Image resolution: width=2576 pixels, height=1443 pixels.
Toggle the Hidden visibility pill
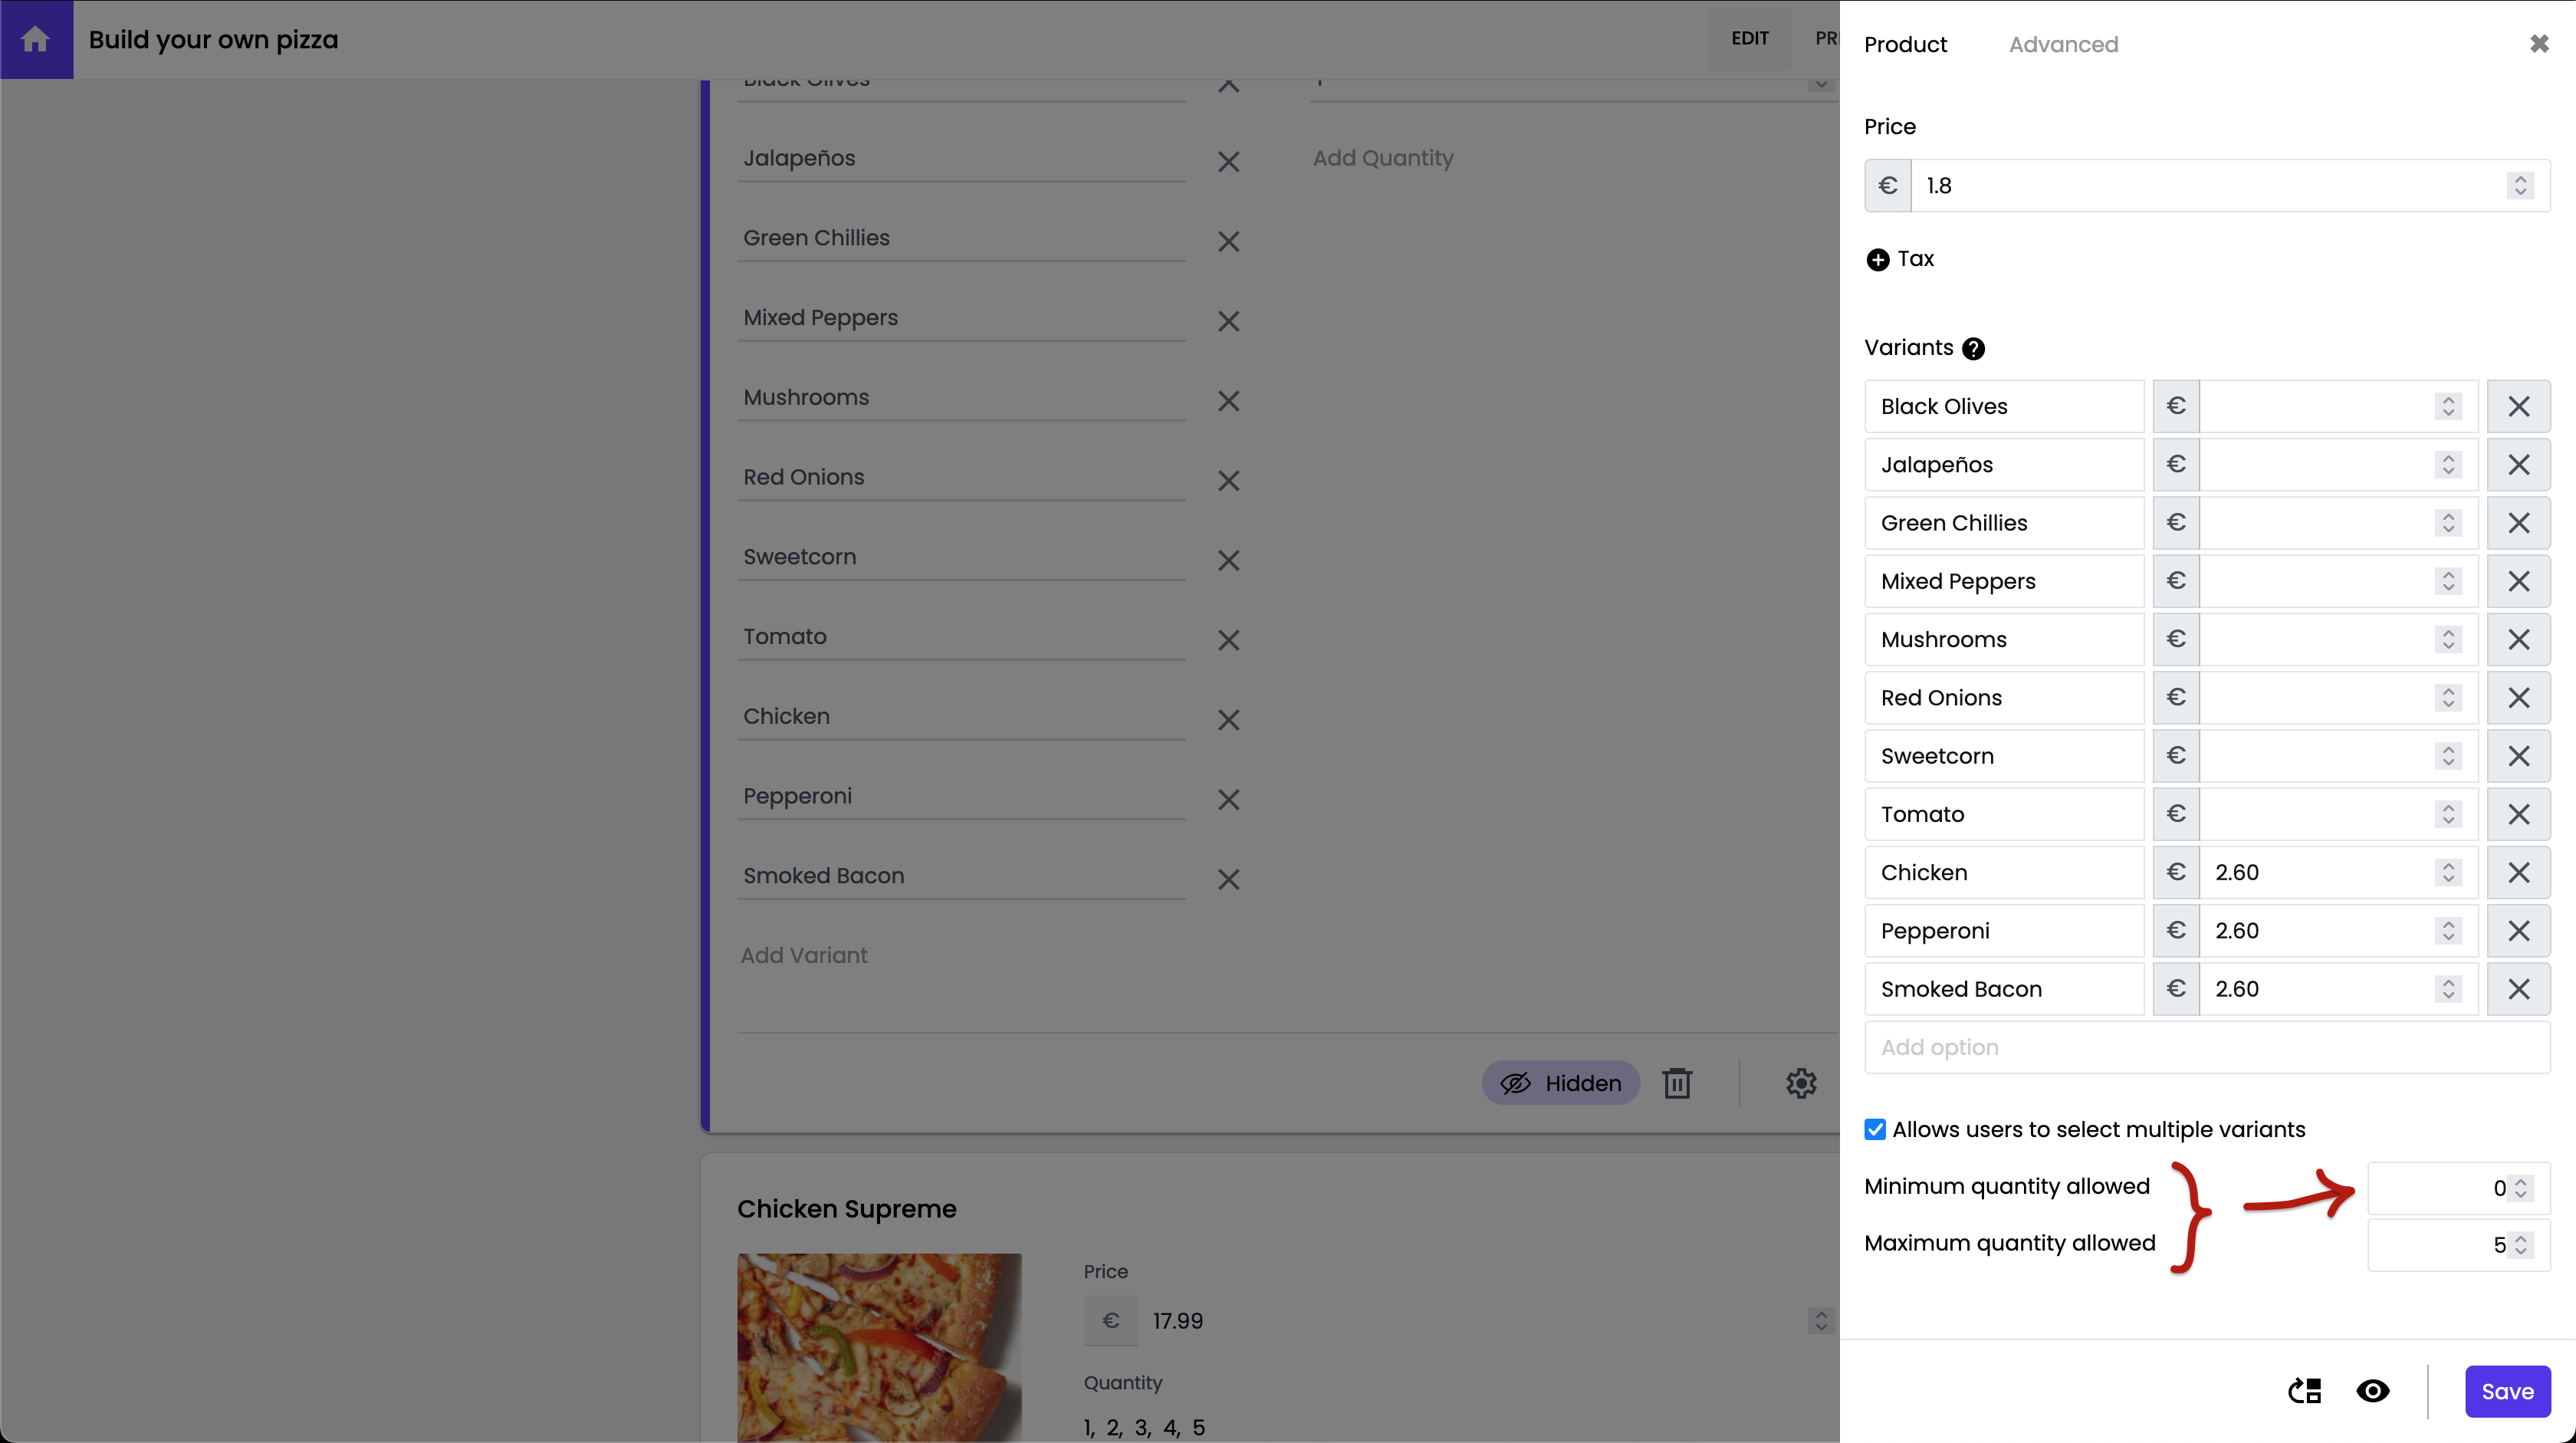click(1561, 1083)
